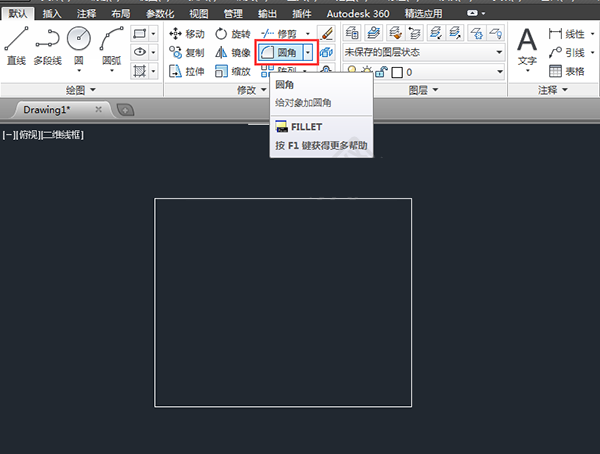Screen dimensions: 600x454
Task: Click the new drawing tab button
Action: [125, 110]
